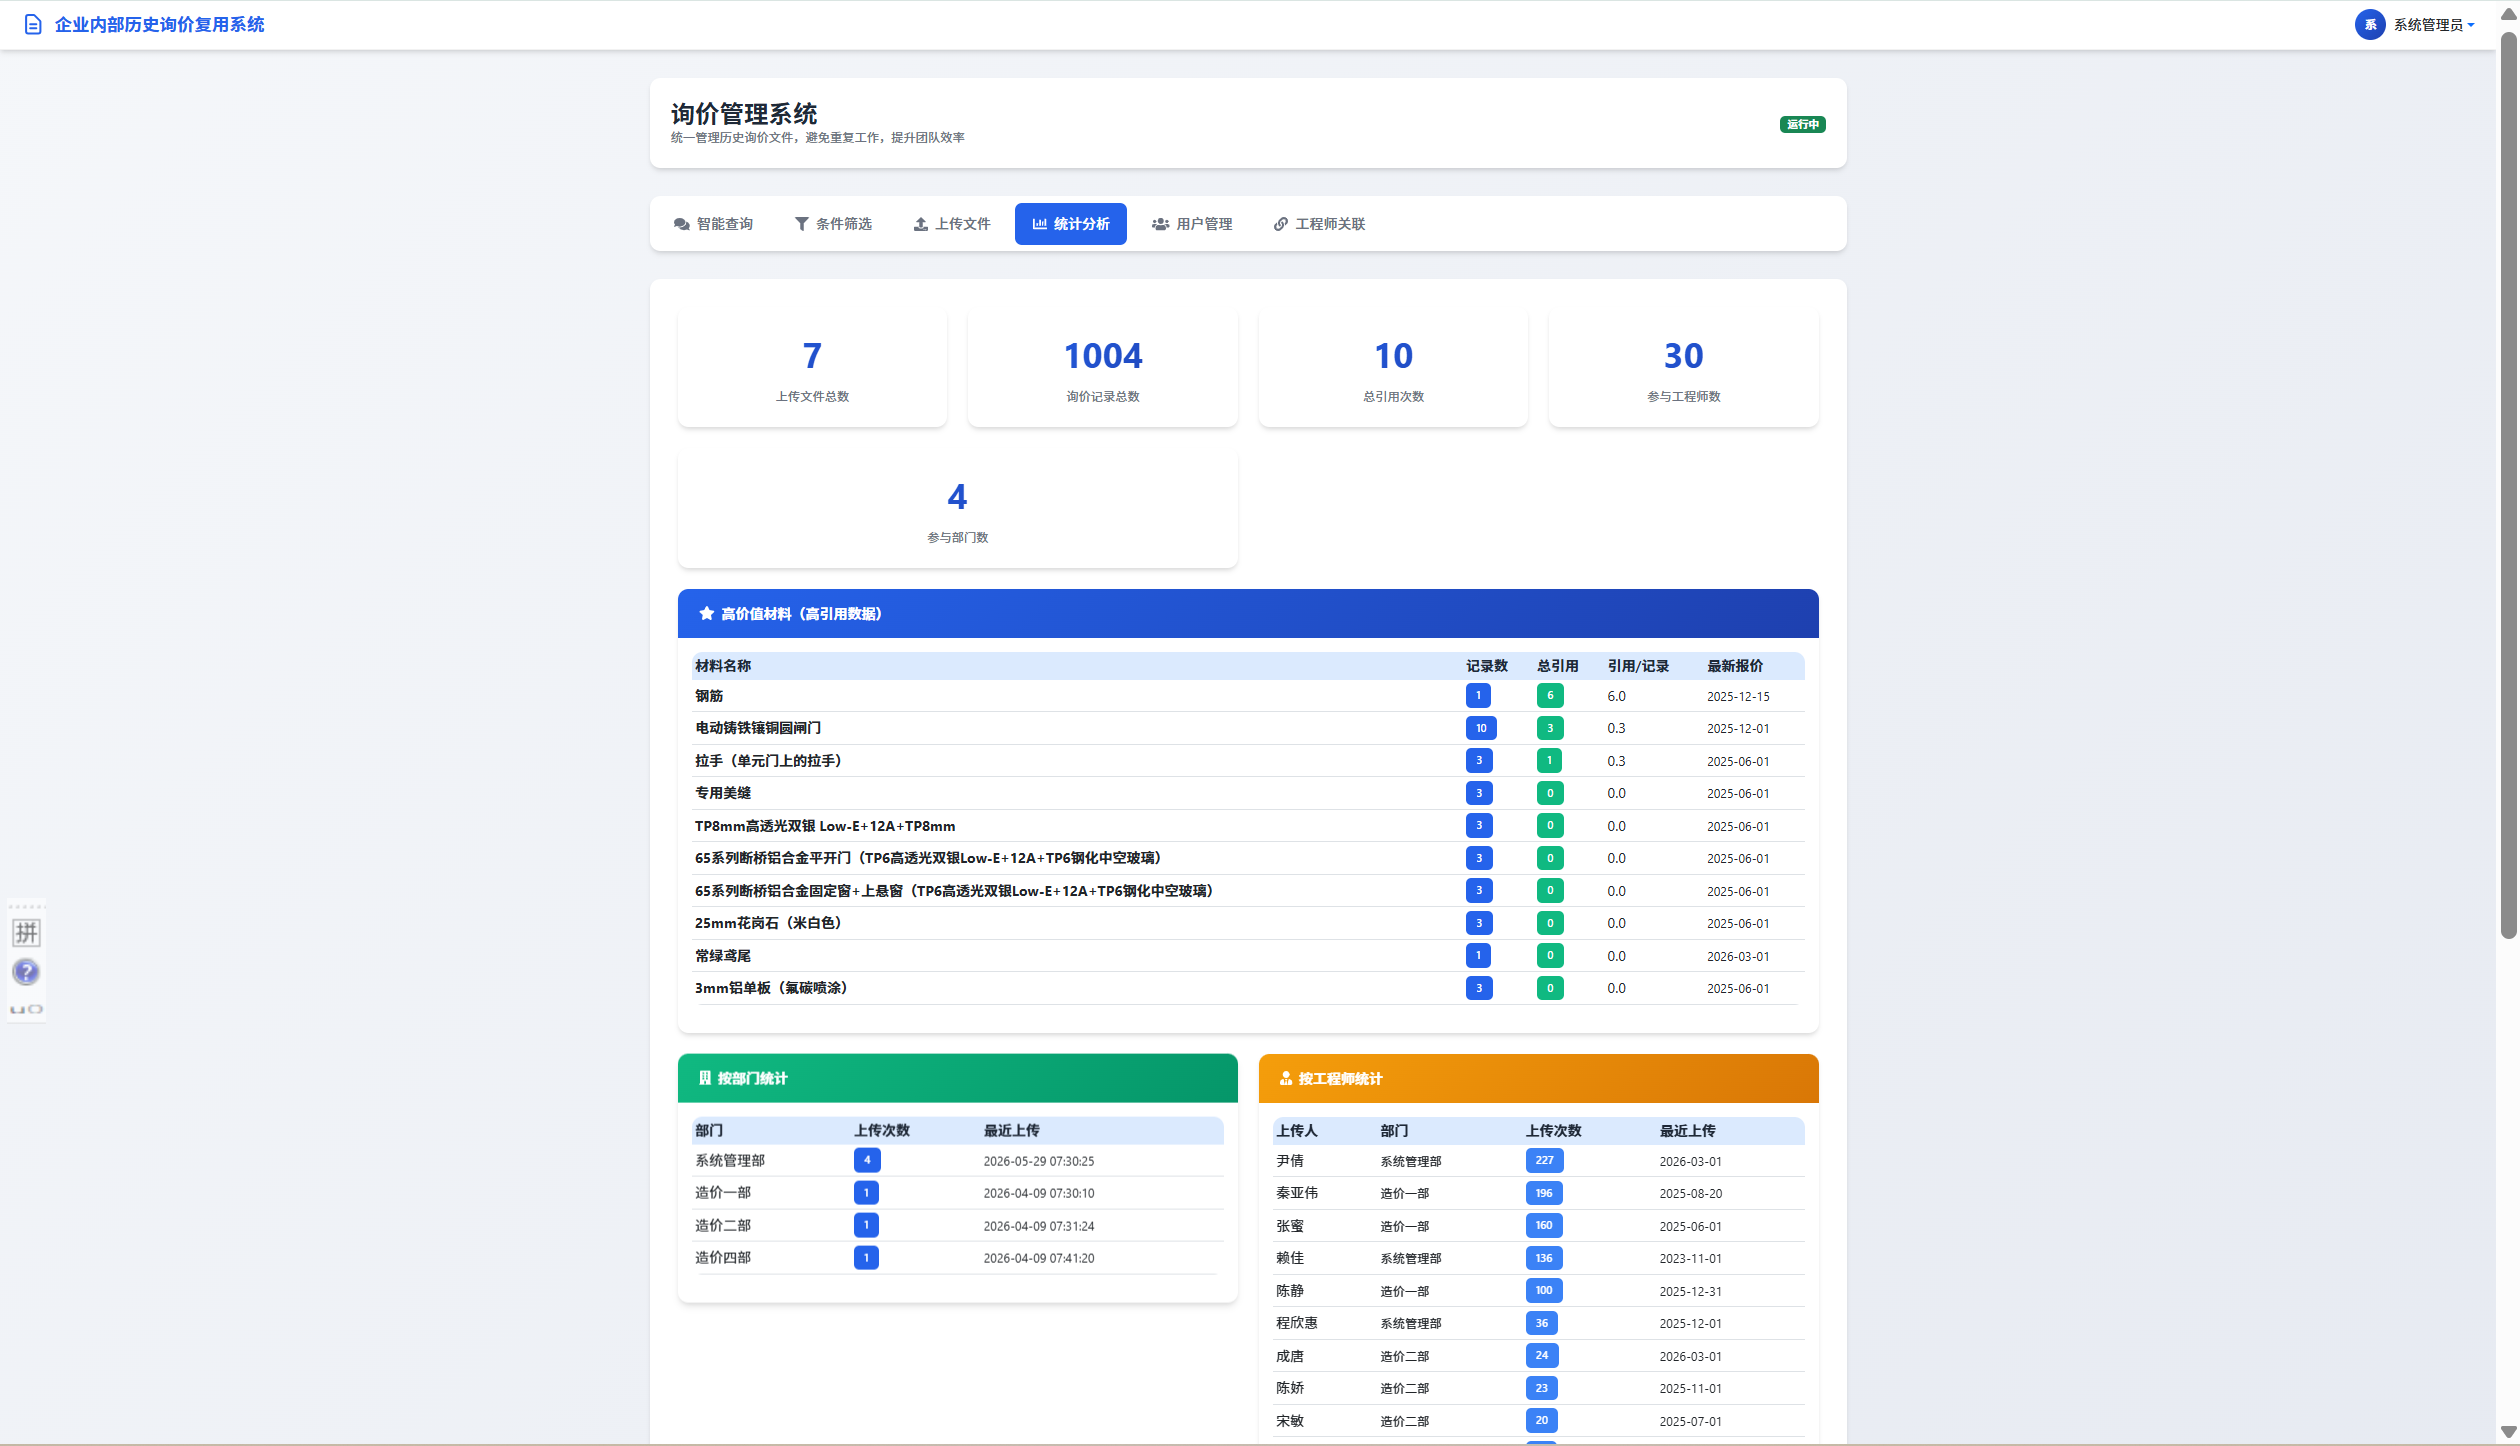Click the 常绿鸢尾 material row

coord(1248,956)
